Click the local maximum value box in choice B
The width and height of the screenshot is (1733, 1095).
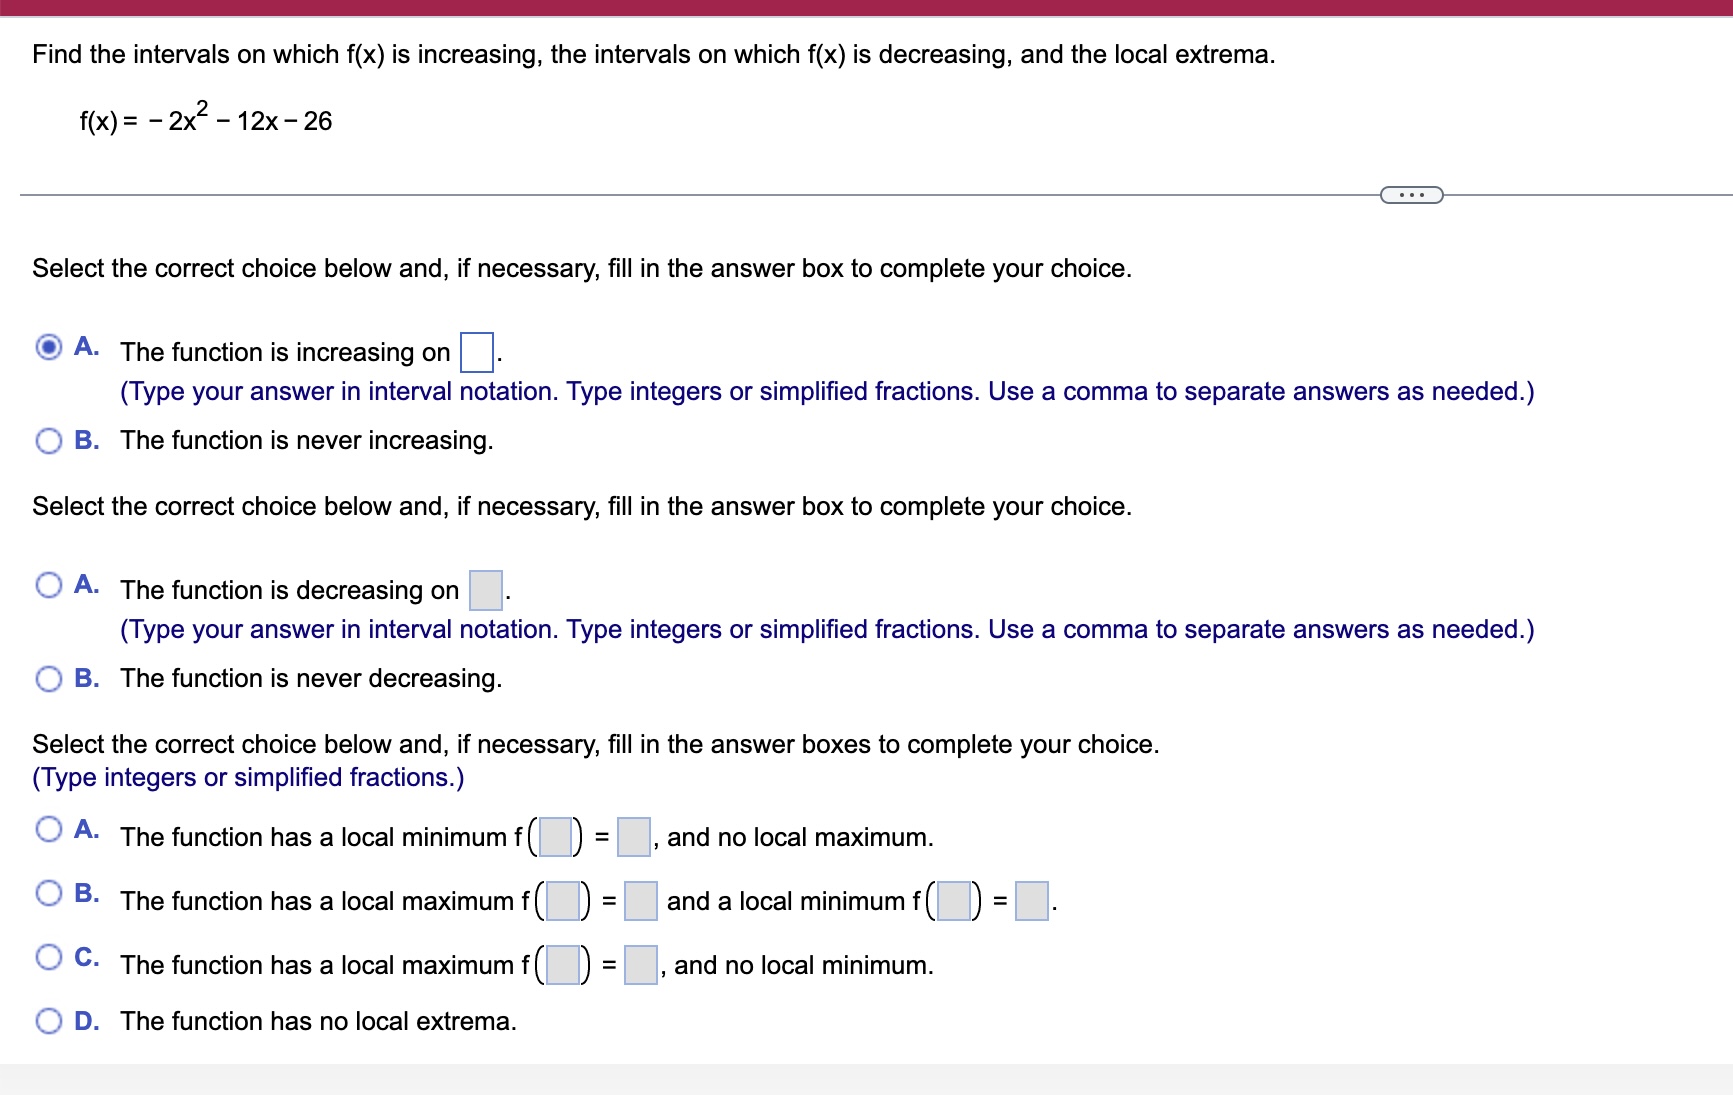tap(640, 901)
